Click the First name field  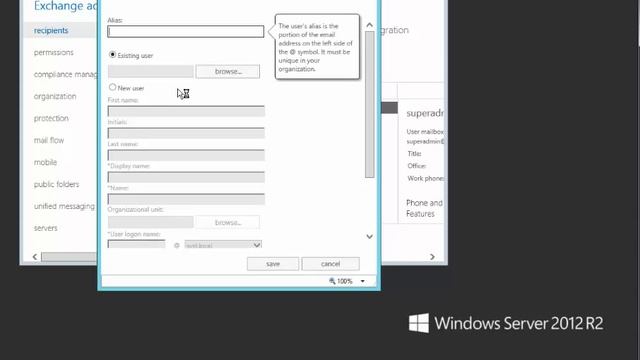186,111
